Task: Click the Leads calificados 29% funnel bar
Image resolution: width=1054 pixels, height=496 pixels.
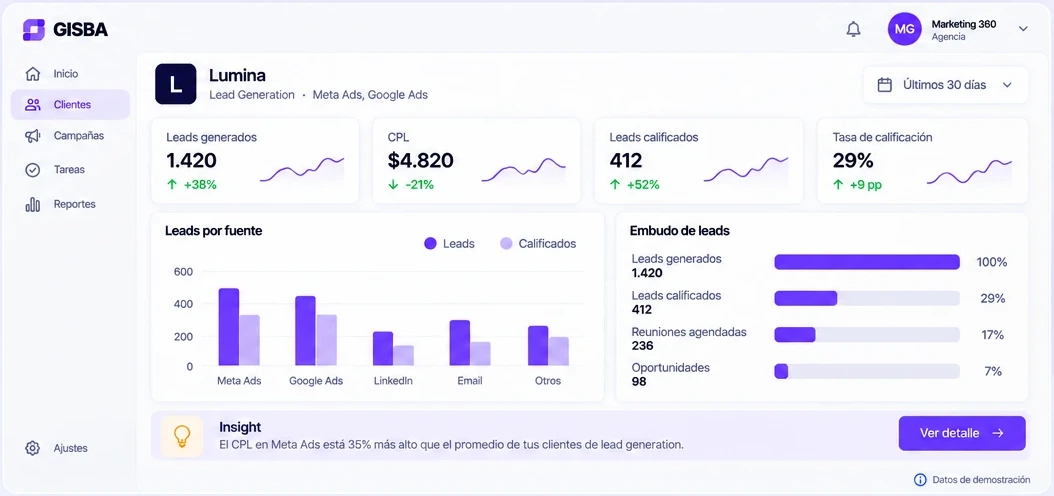Action: (x=806, y=298)
